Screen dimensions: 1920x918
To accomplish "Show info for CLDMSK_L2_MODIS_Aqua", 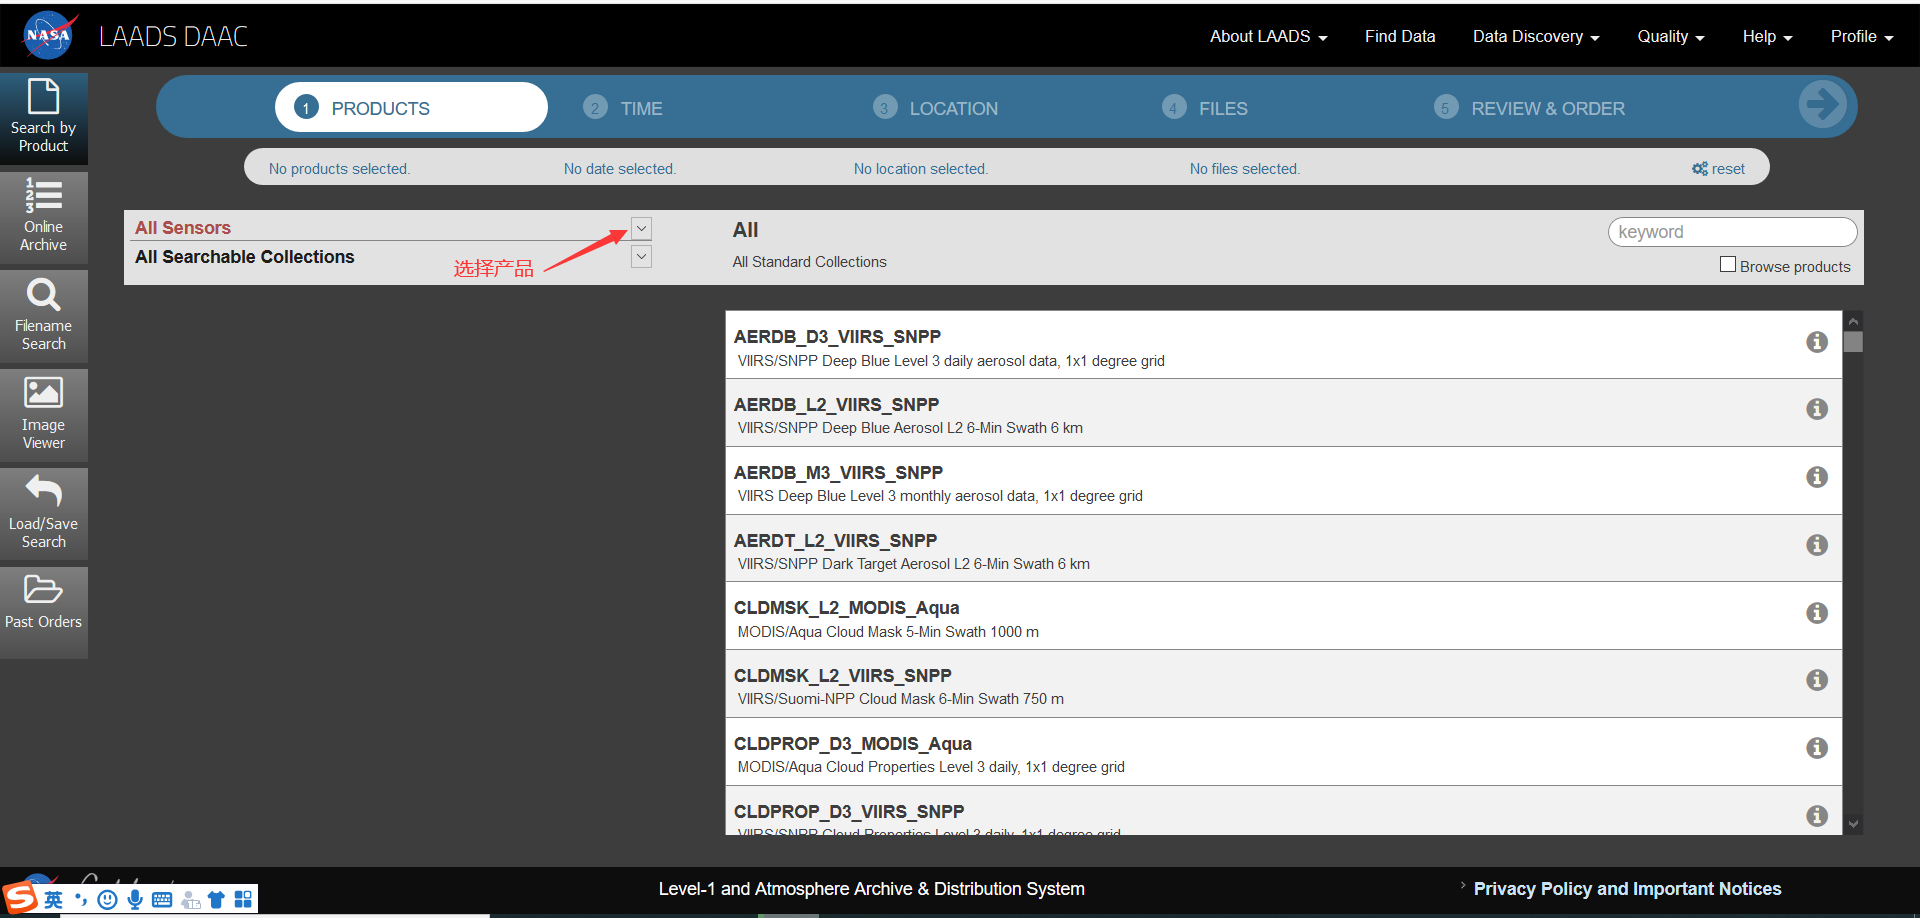I will [1817, 613].
